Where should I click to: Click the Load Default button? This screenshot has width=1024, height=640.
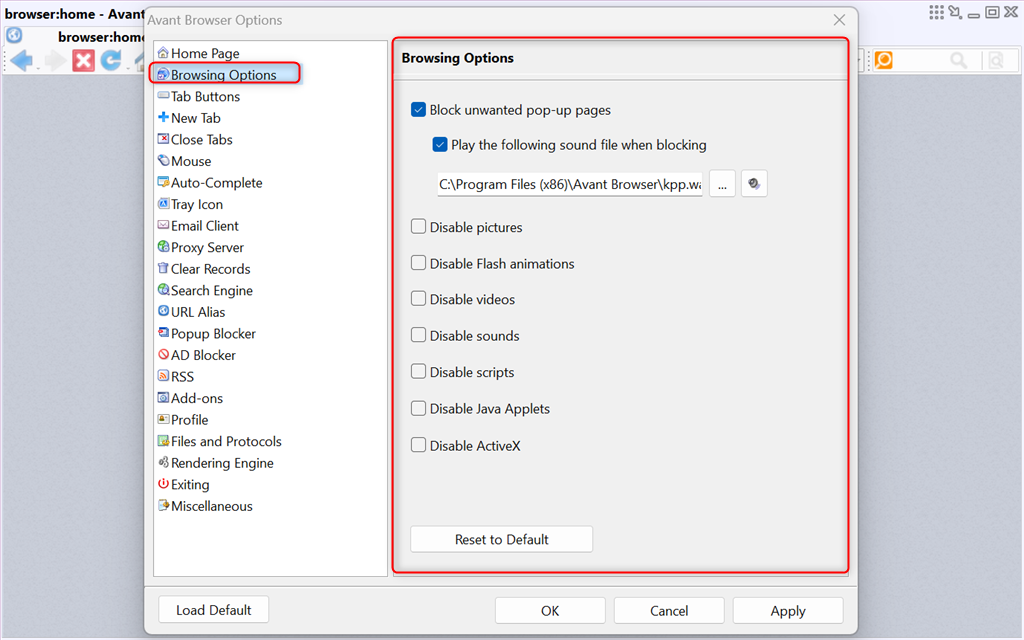[x=214, y=610]
